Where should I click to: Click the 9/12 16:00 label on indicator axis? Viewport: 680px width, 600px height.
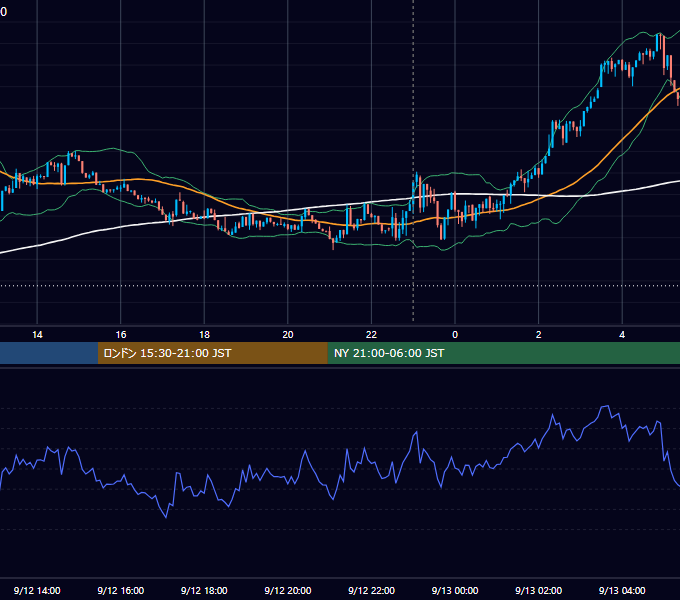tap(121, 590)
